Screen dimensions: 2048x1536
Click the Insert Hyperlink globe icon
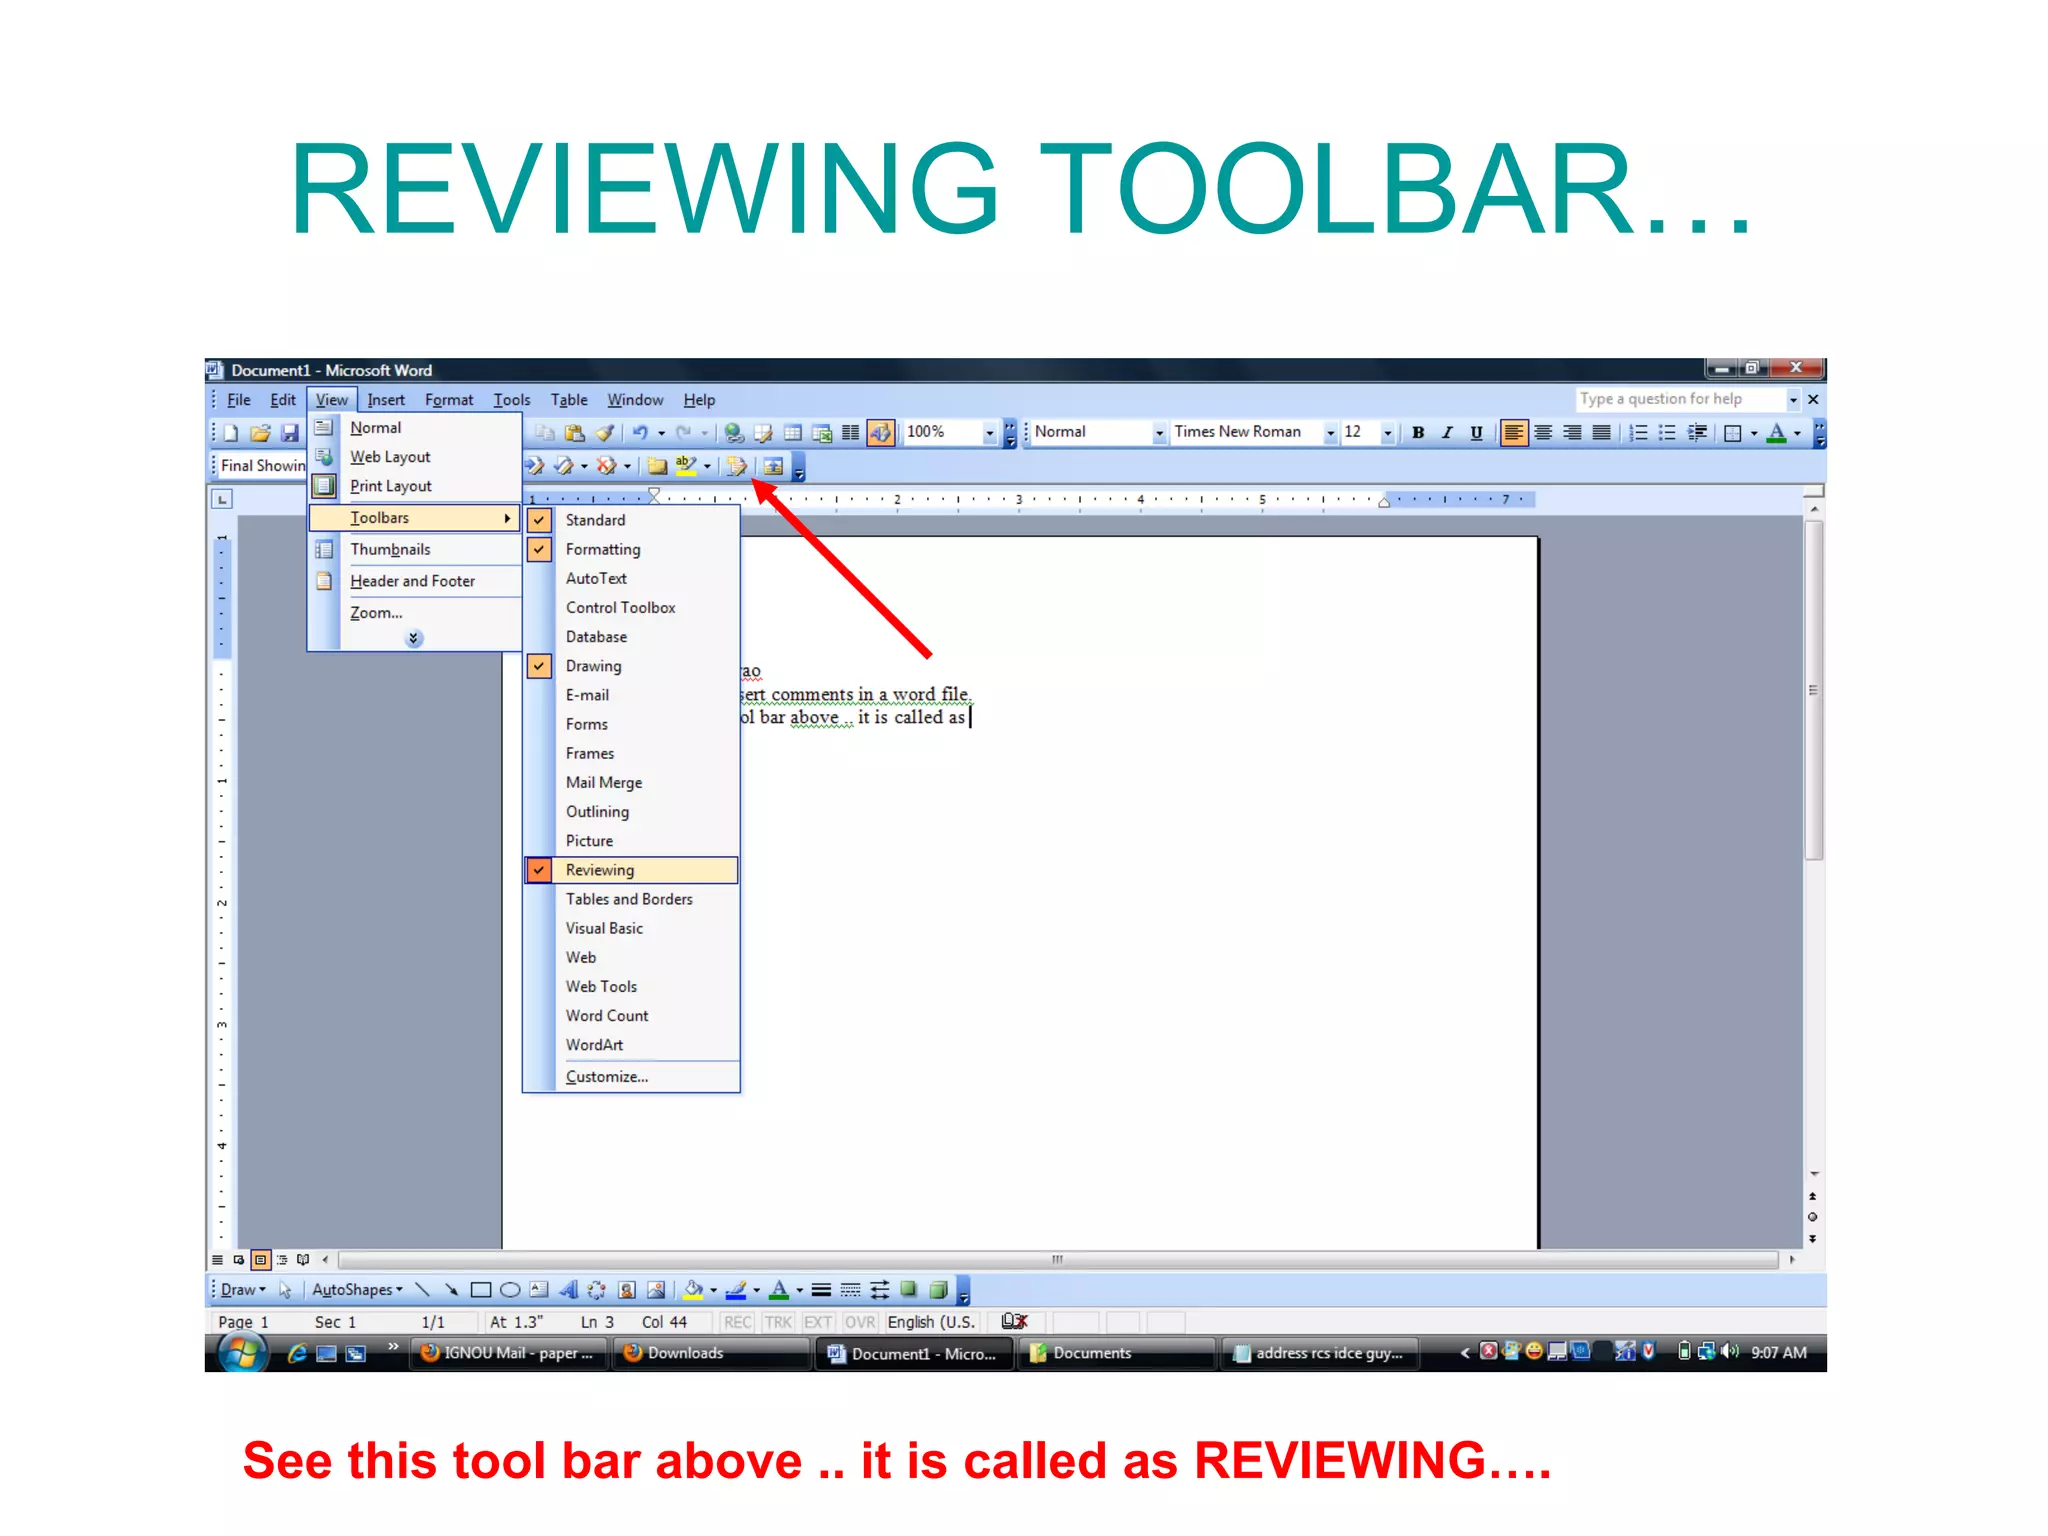tap(734, 433)
